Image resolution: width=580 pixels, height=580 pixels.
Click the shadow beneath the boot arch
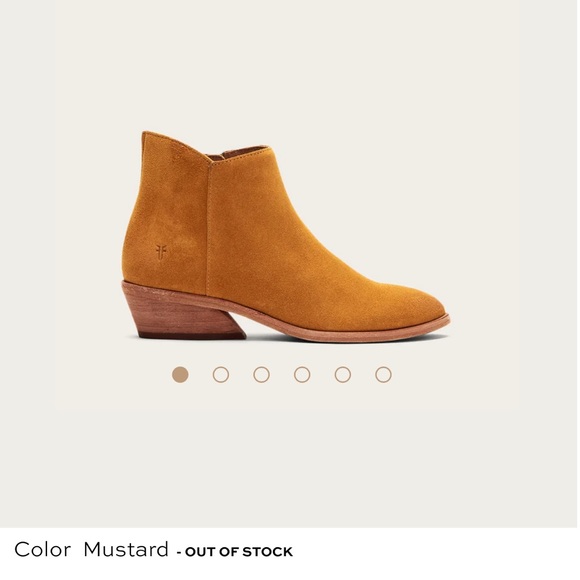(x=266, y=337)
